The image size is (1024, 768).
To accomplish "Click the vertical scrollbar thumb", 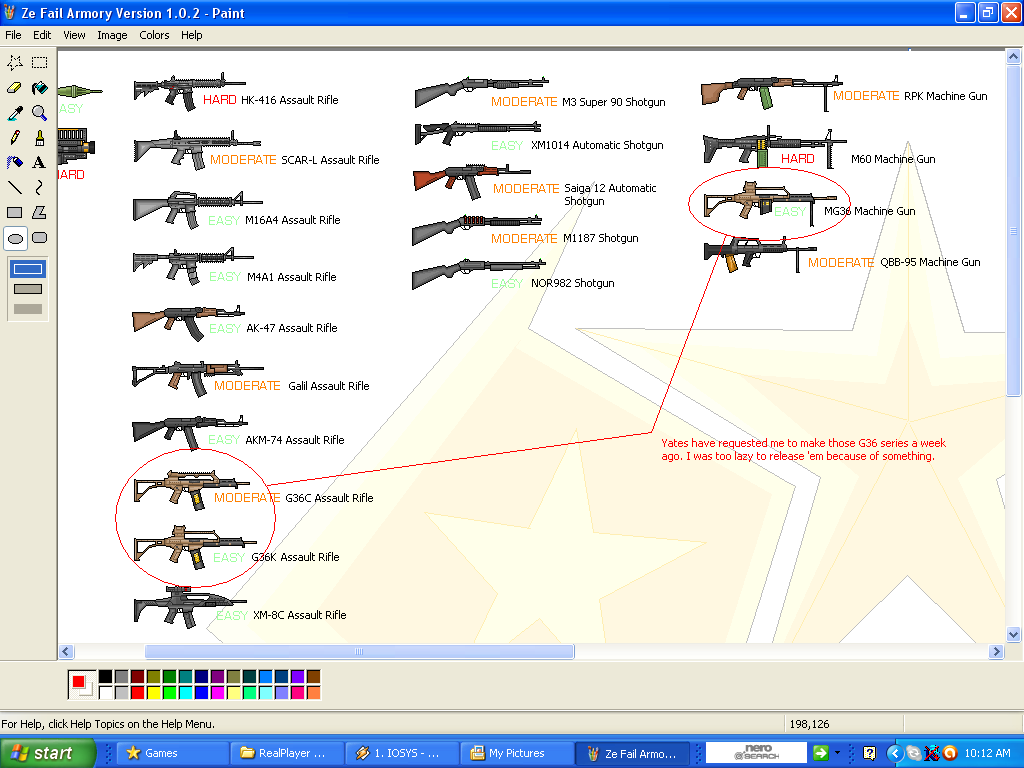I will coord(1013,231).
